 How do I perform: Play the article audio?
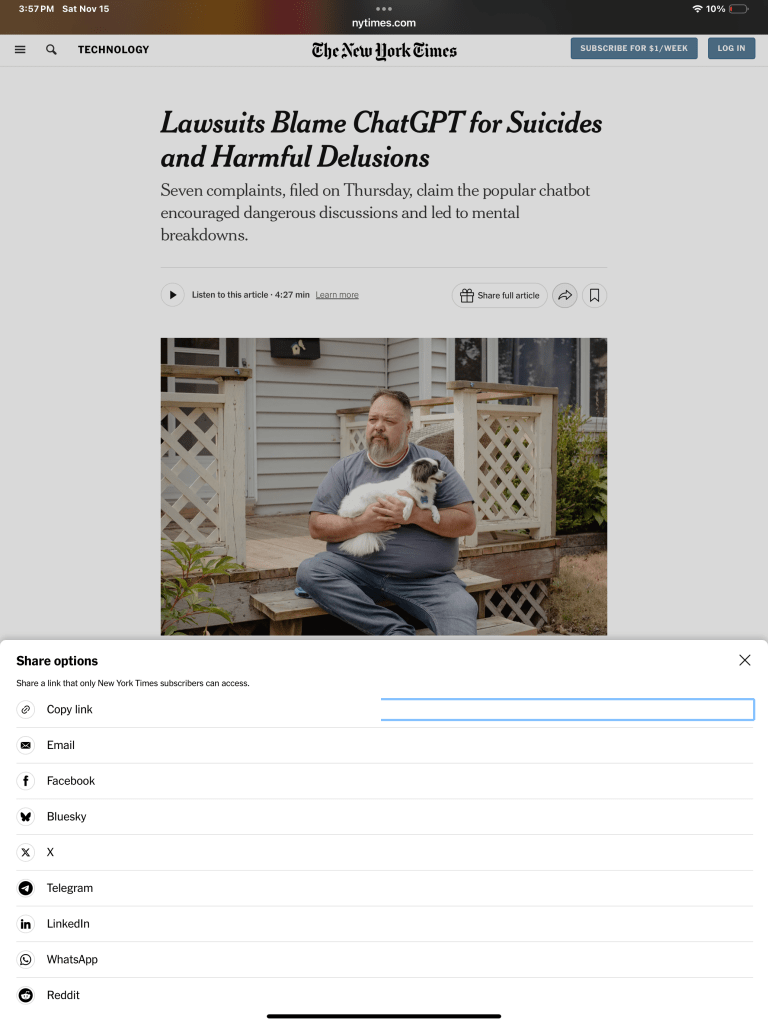click(x=173, y=295)
